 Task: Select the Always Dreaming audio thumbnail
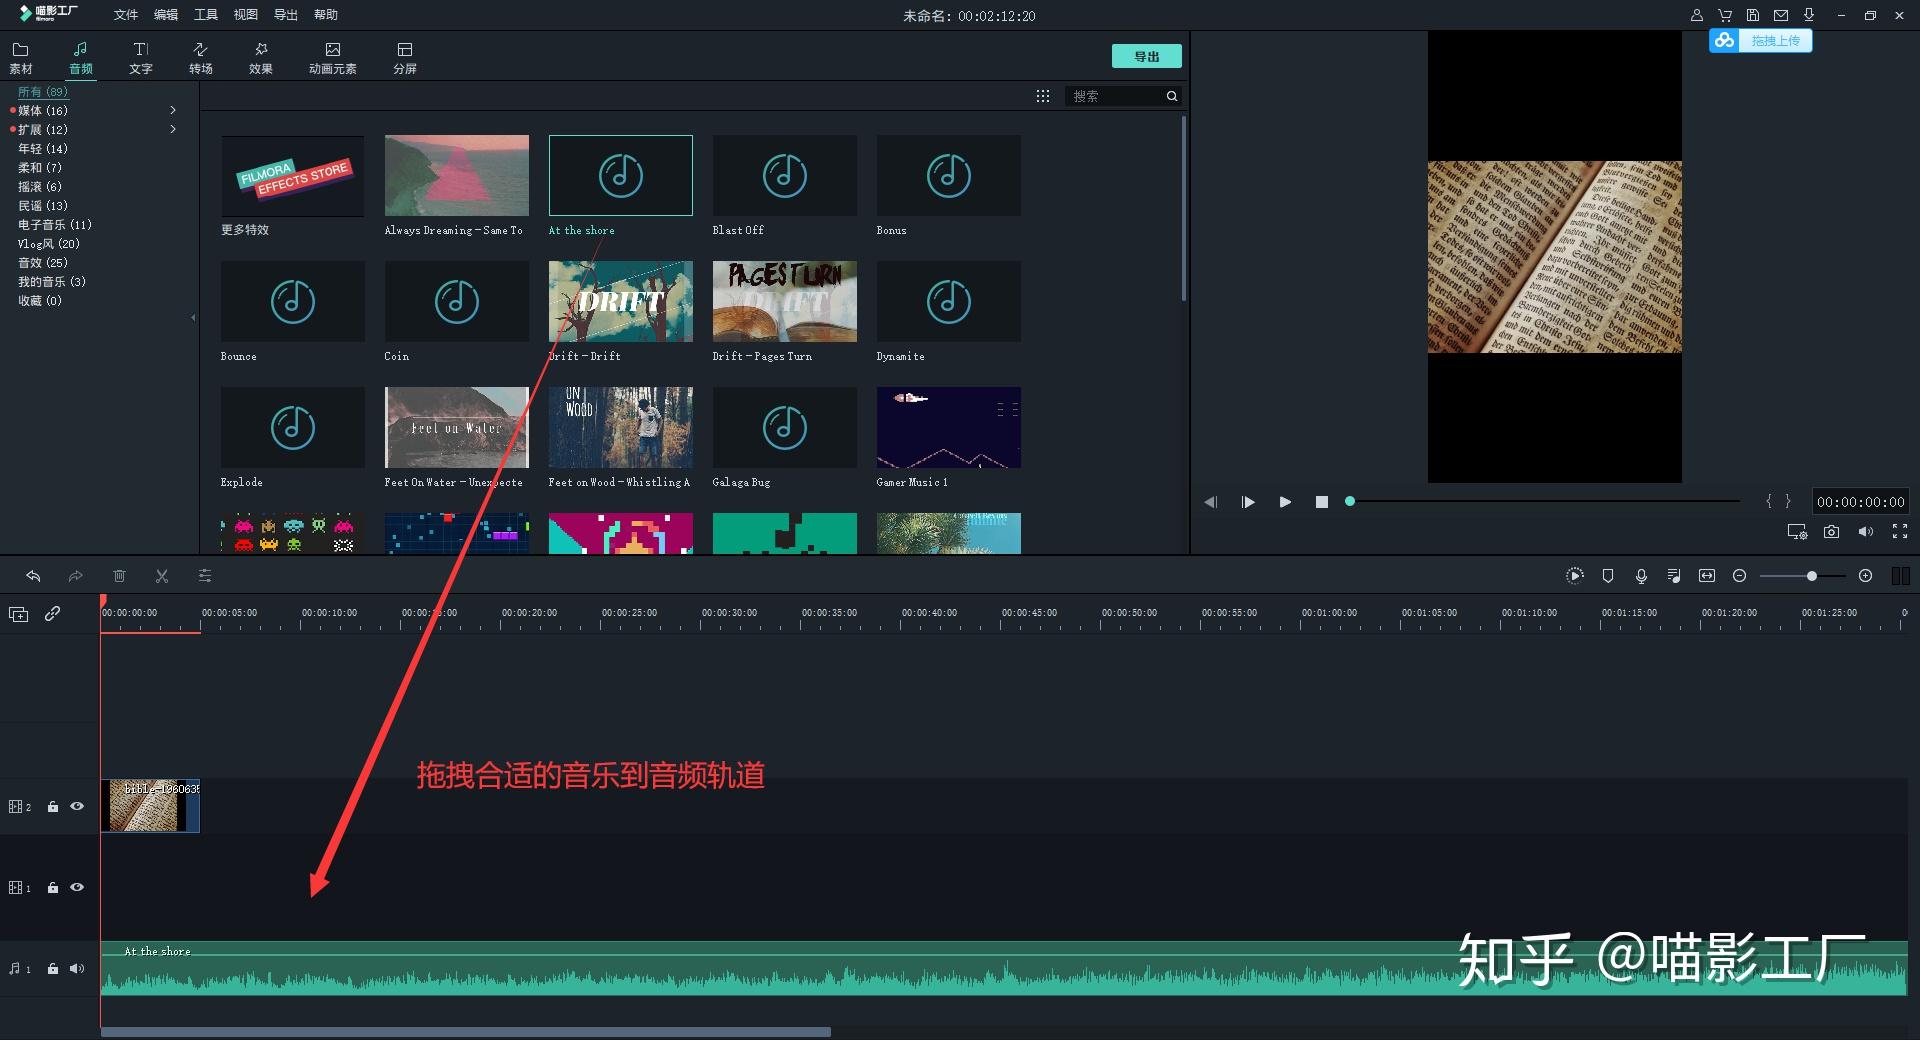[457, 176]
